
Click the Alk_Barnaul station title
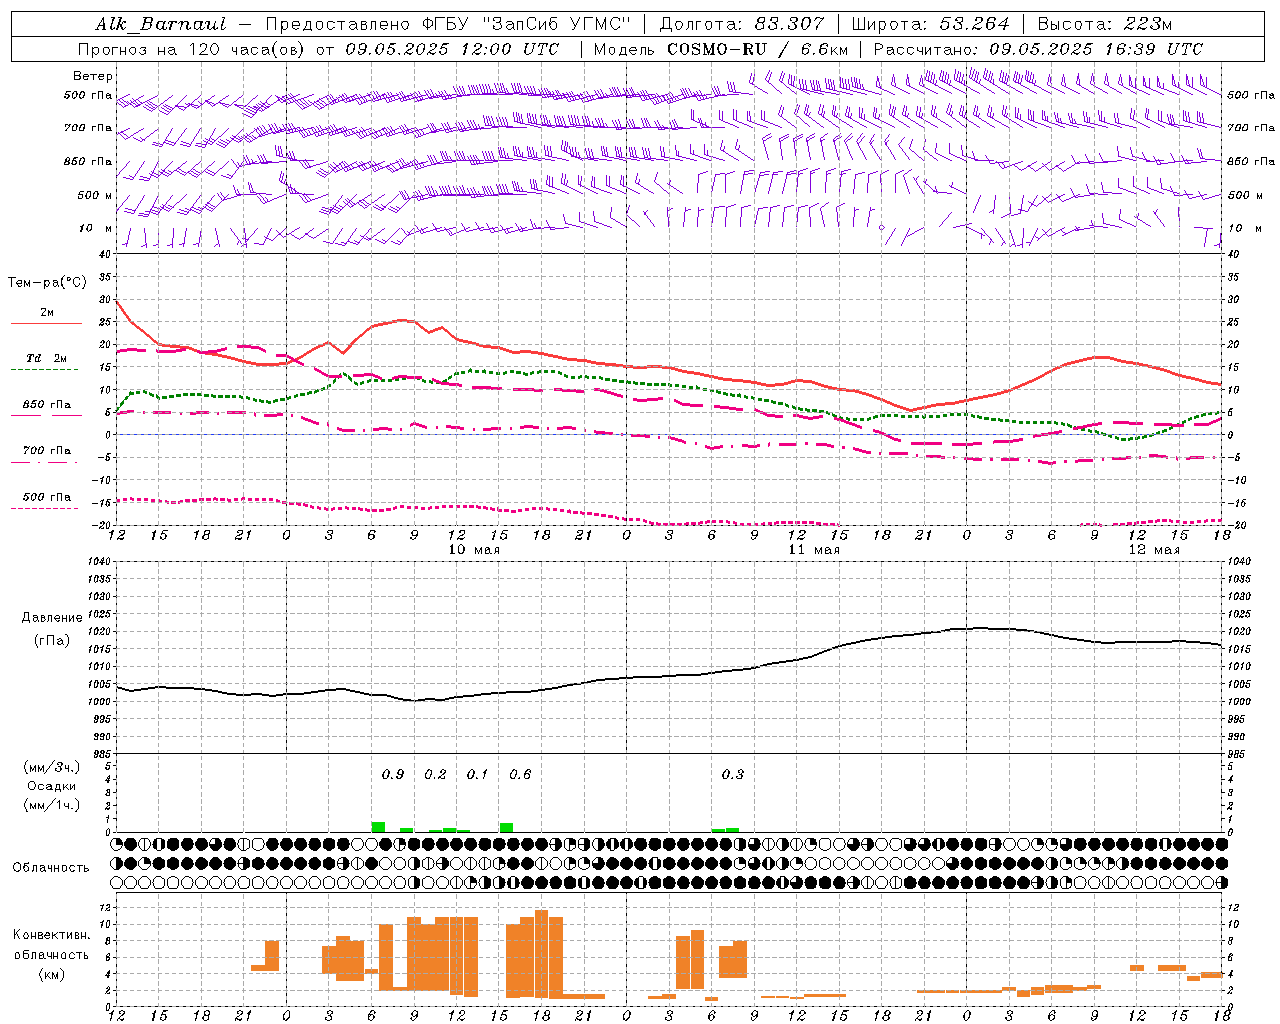161,24
